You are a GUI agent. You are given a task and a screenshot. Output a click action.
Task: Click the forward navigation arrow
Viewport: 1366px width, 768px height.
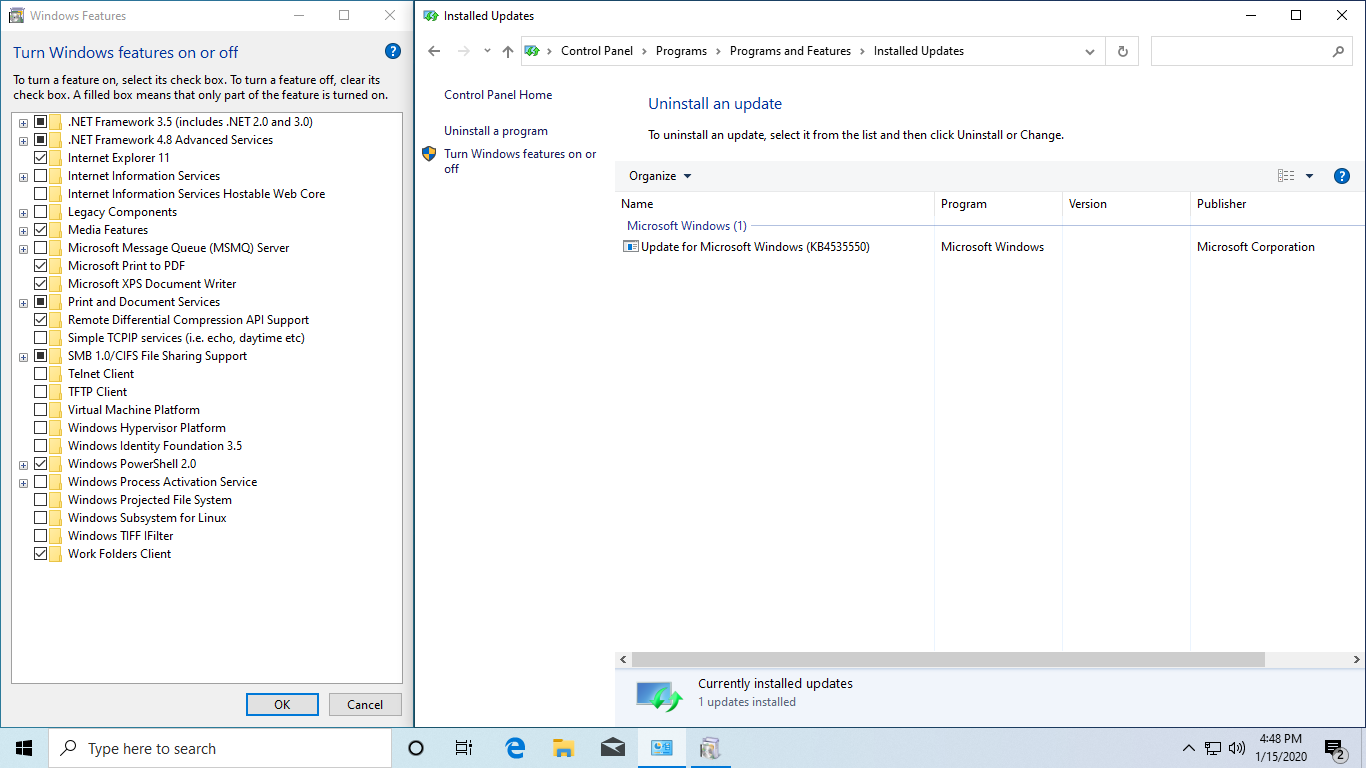(464, 51)
